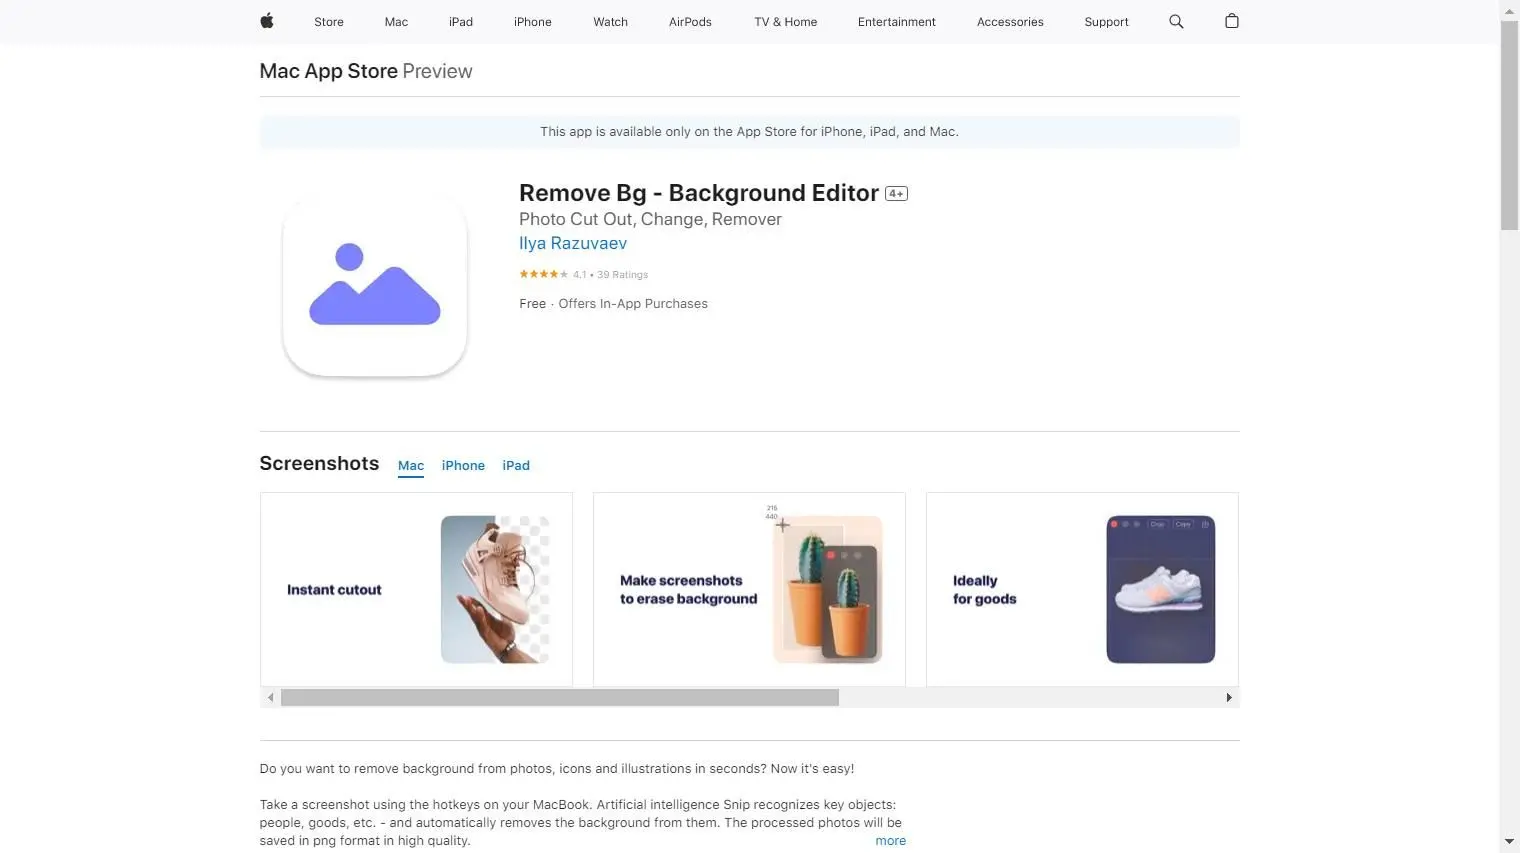This screenshot has width=1520, height=853.
Task: Click the star rating icons
Action: click(543, 274)
